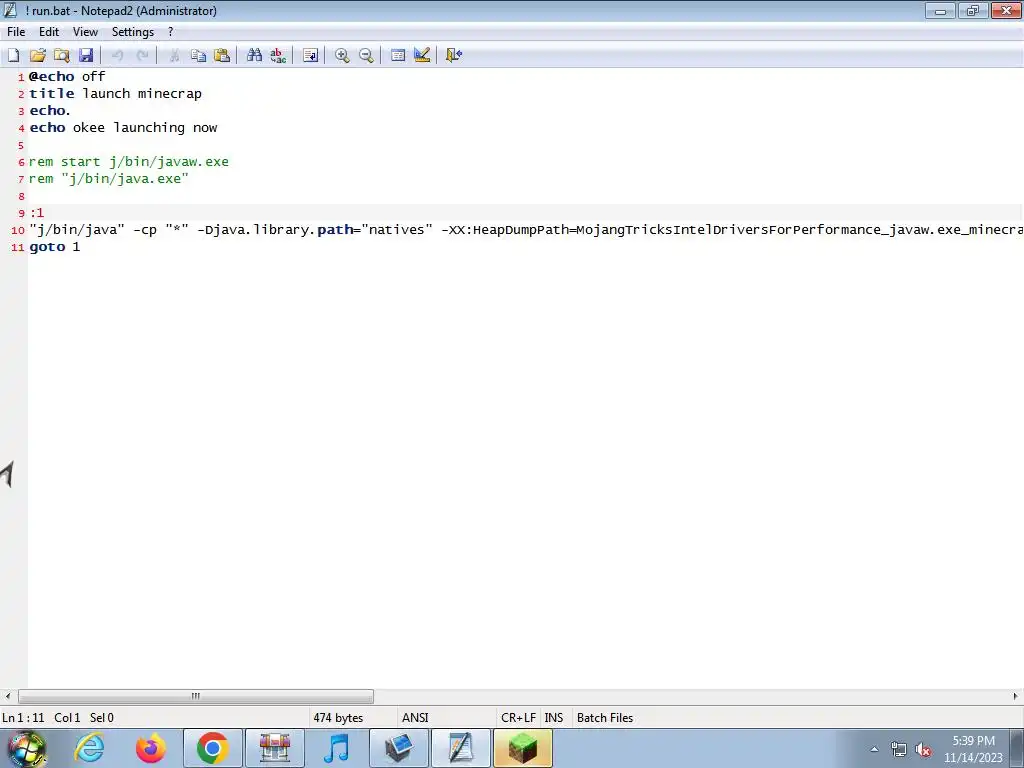The image size is (1024, 768).
Task: Click the Copy toolbar icon
Action: [199, 56]
